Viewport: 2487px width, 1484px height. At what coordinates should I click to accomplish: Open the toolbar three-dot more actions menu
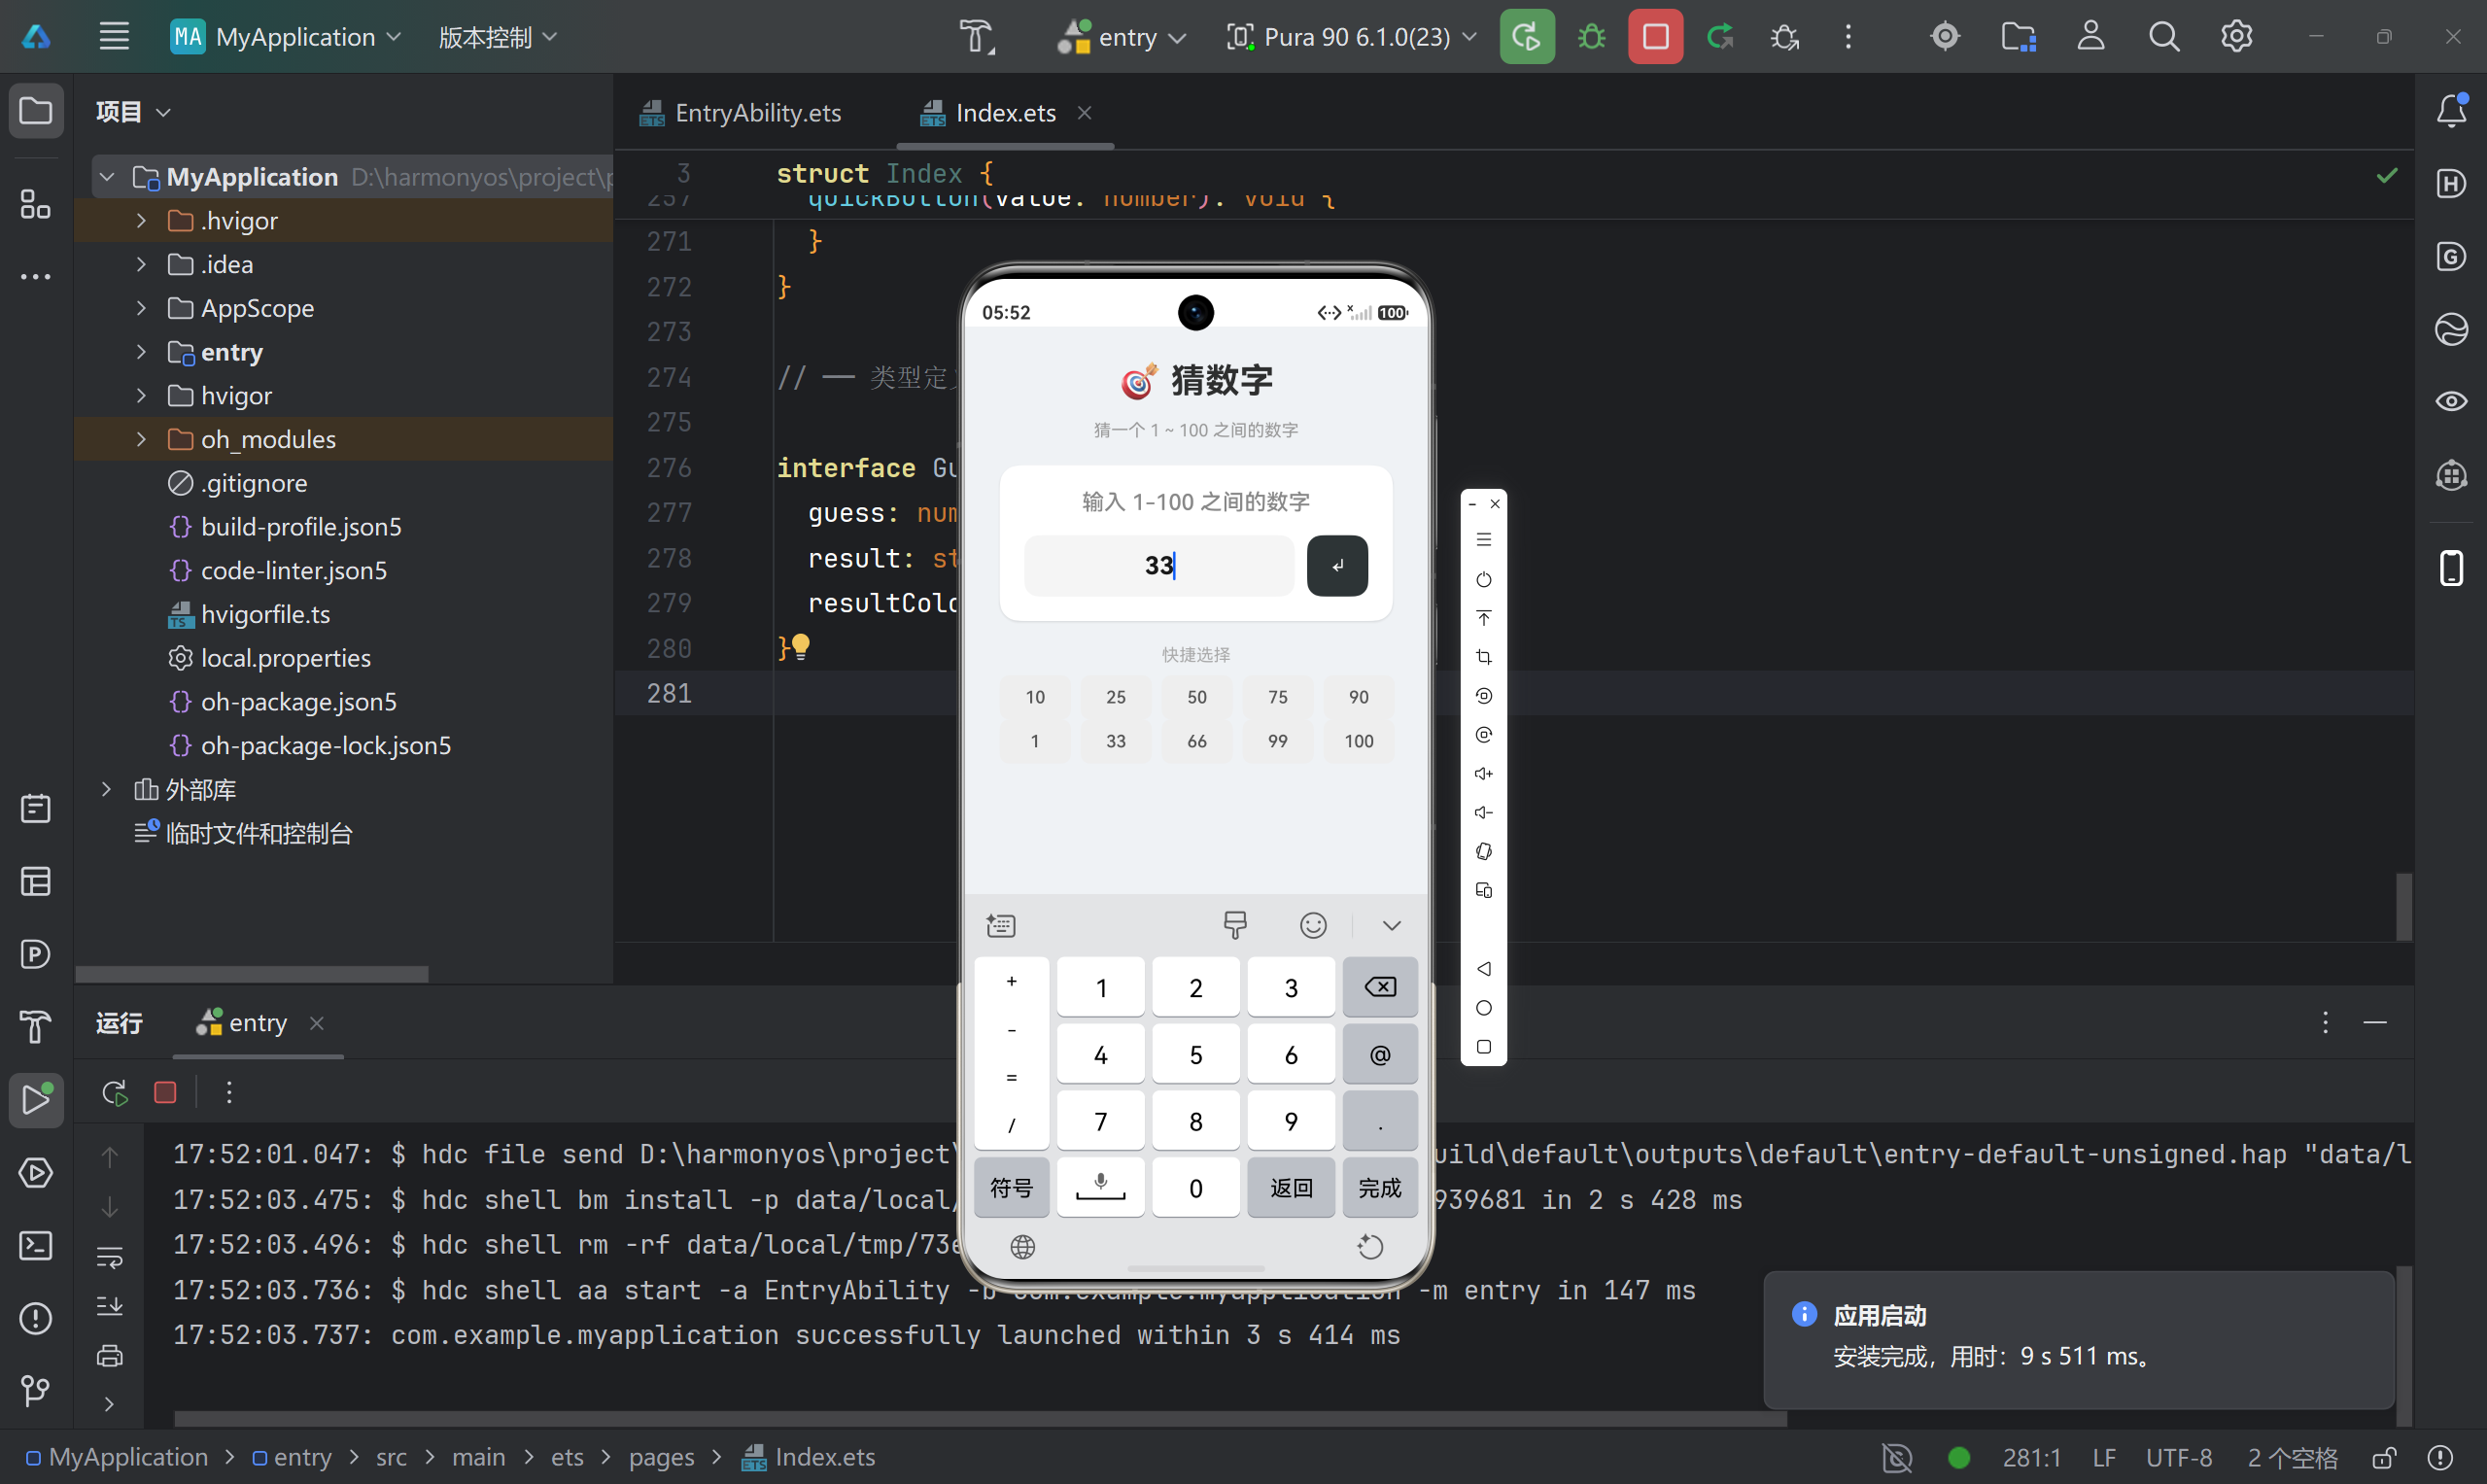tap(1848, 37)
